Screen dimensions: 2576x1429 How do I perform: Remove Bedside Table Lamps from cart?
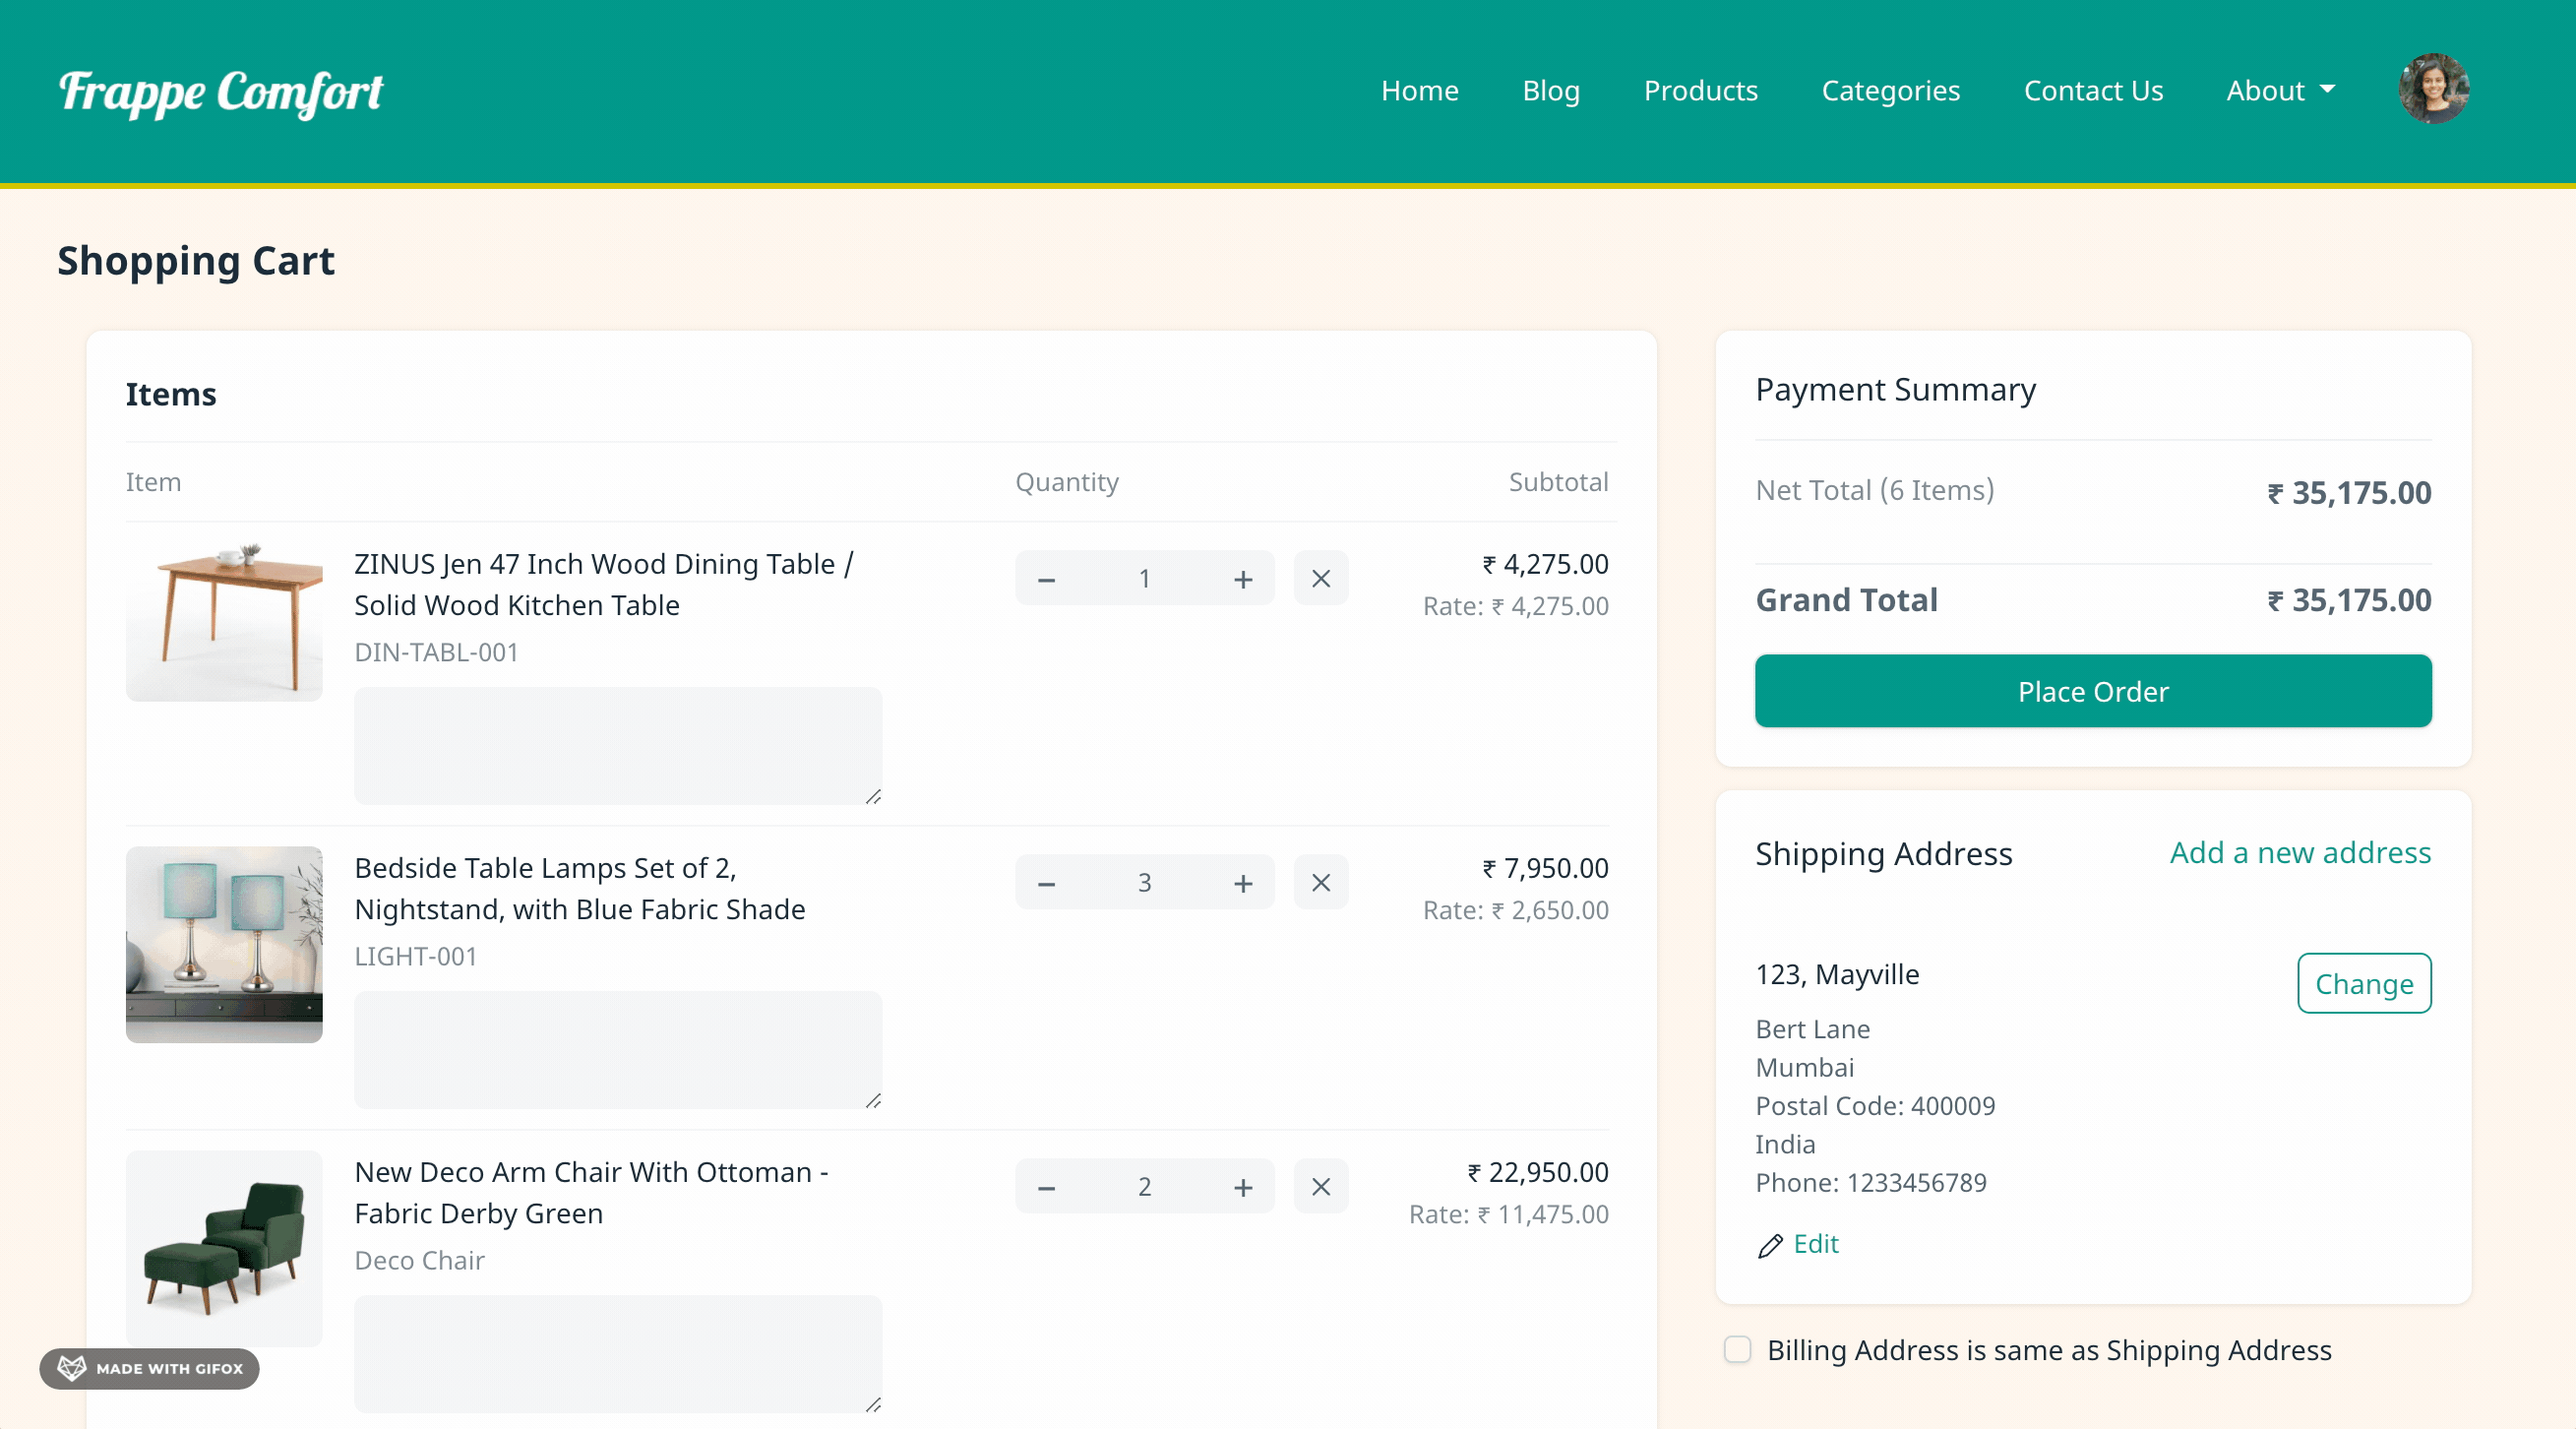click(x=1321, y=883)
